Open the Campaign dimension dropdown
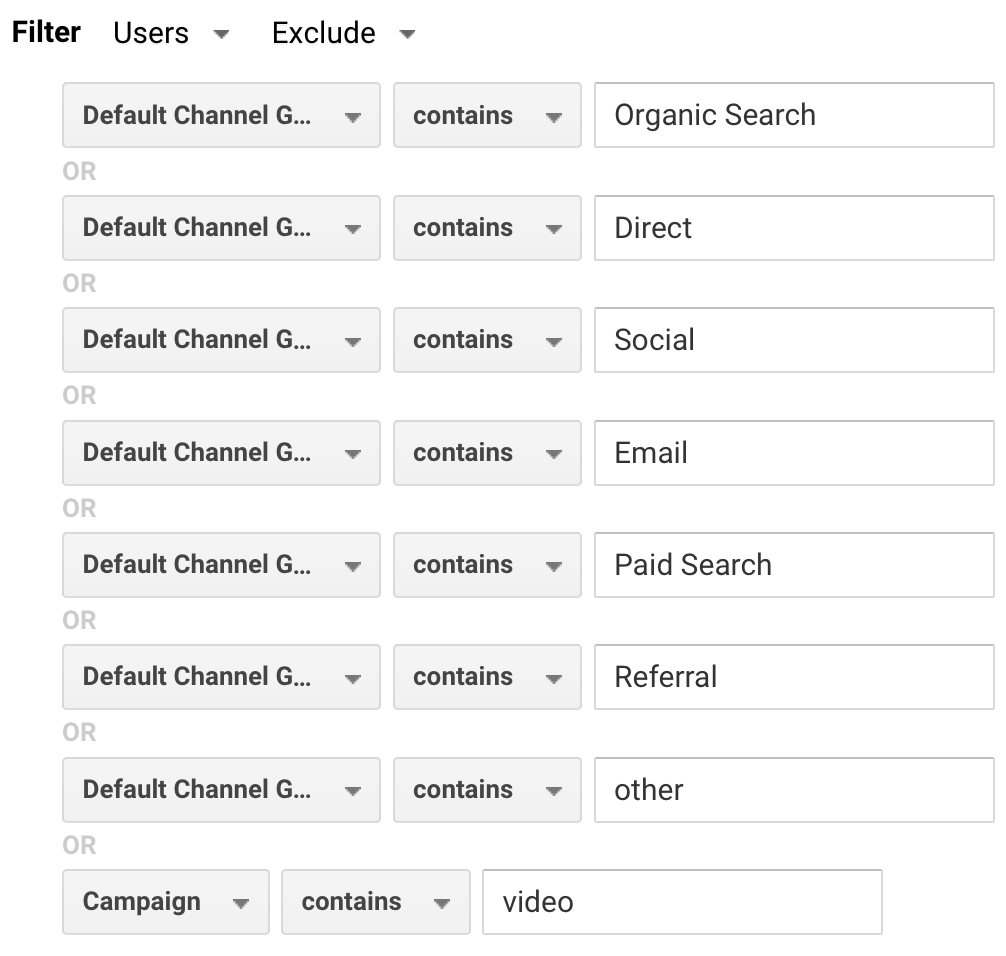The image size is (1006, 956). pos(165,901)
